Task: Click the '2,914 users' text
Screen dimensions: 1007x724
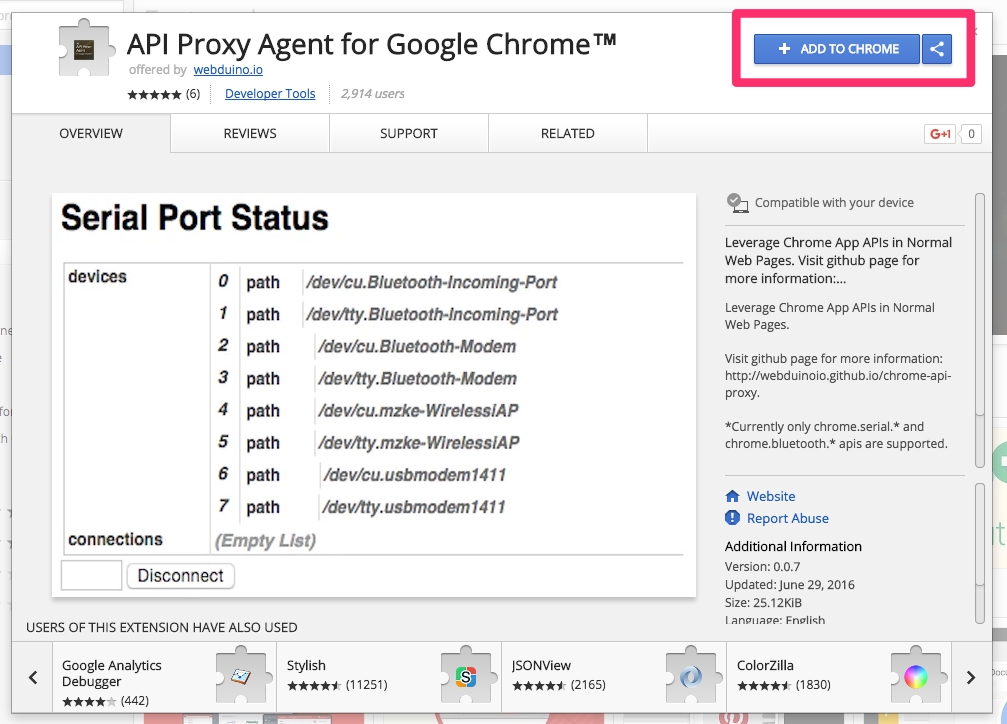Action: [x=372, y=94]
